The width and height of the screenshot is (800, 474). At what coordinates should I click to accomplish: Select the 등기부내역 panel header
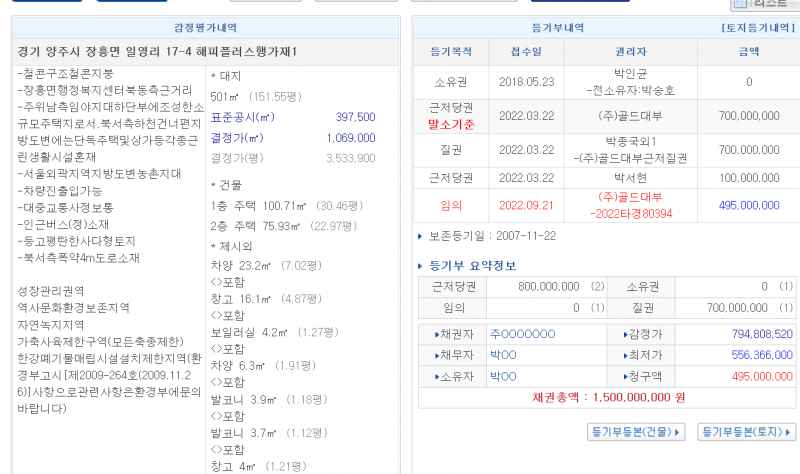point(558,28)
